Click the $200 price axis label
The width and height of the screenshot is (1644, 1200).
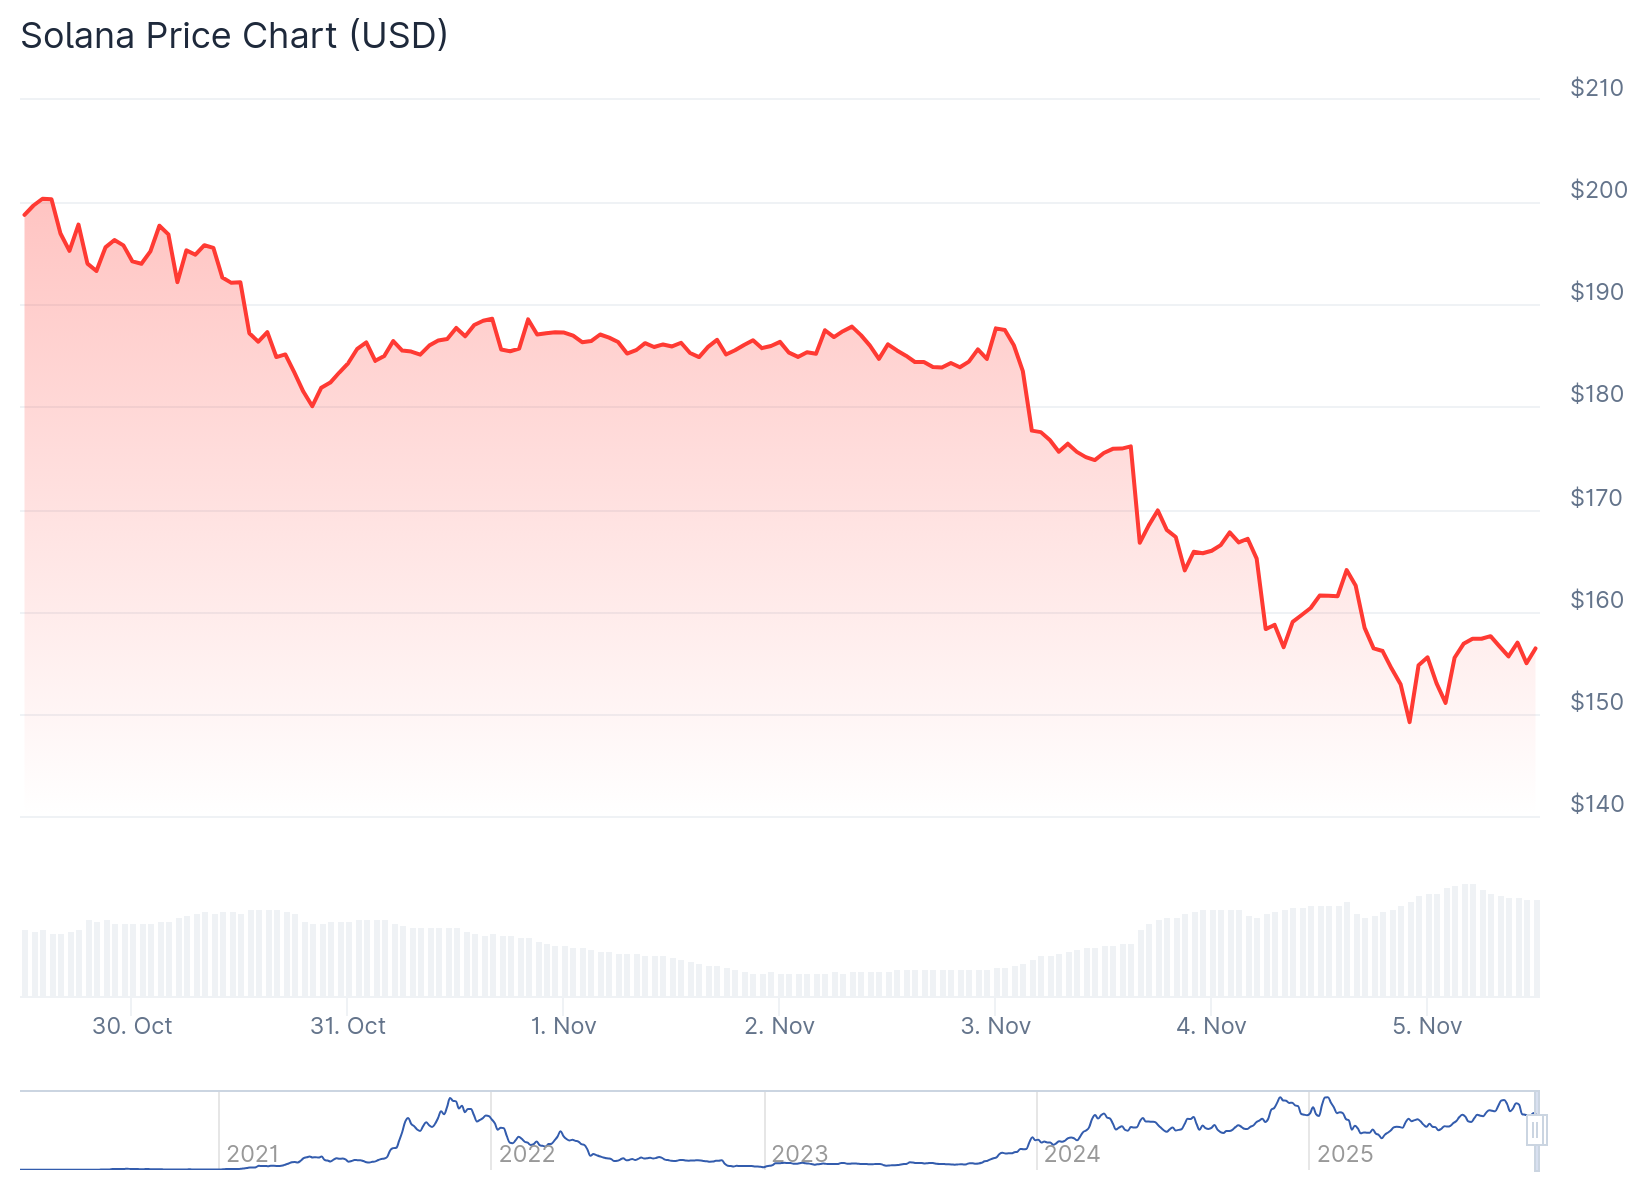pyautogui.click(x=1598, y=190)
